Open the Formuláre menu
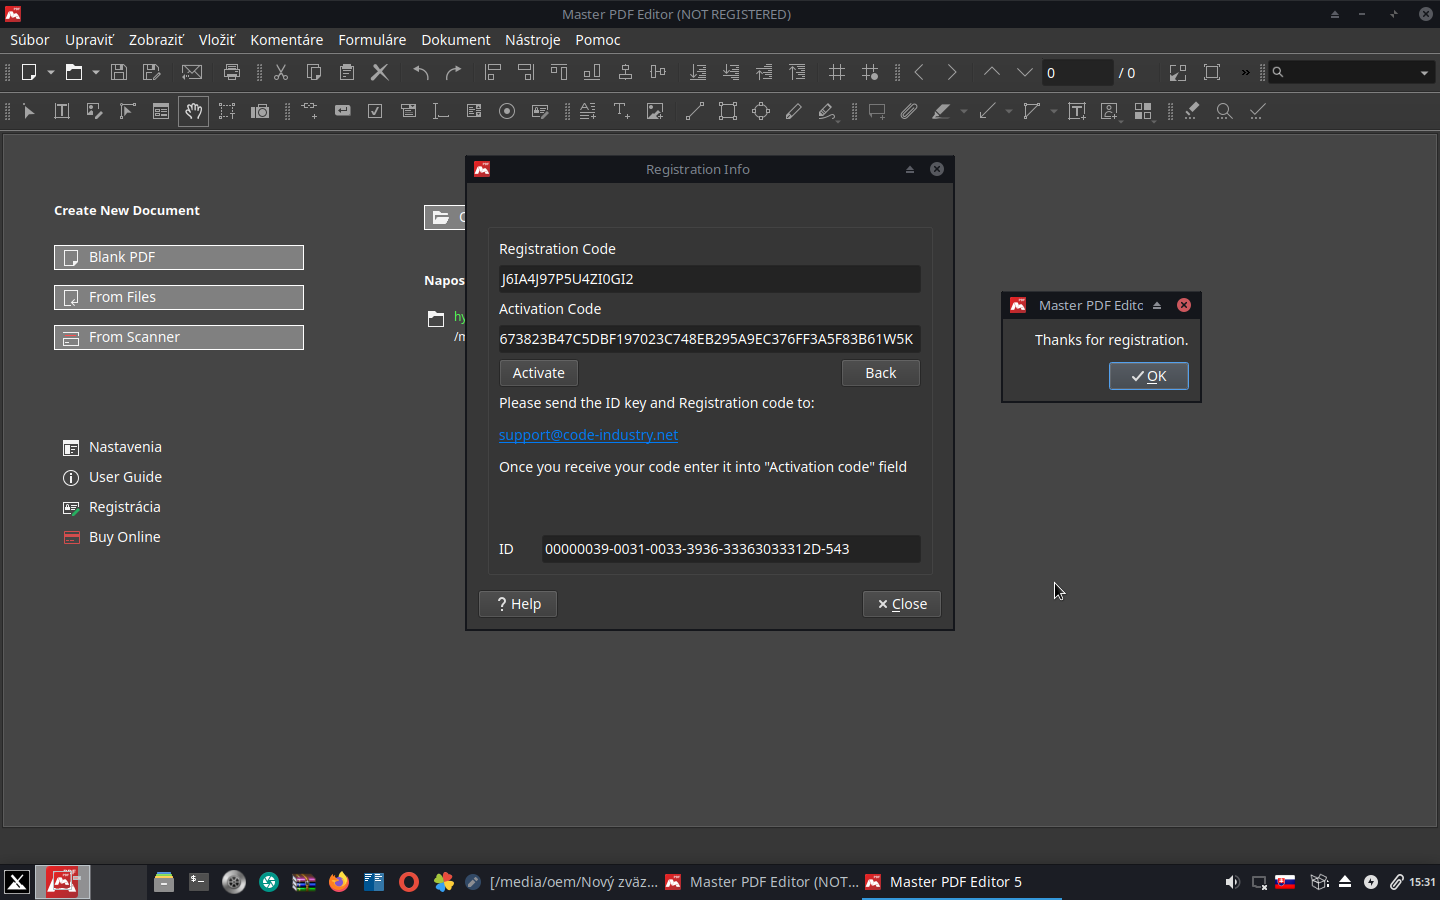 tap(372, 40)
